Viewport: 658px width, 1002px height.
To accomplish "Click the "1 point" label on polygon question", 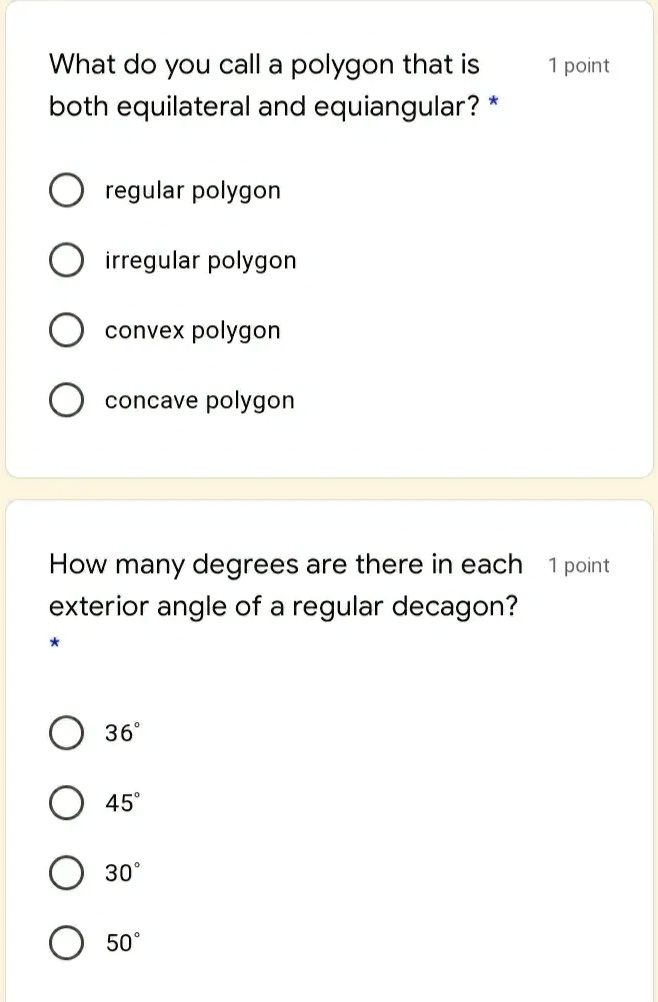I will 579,66.
